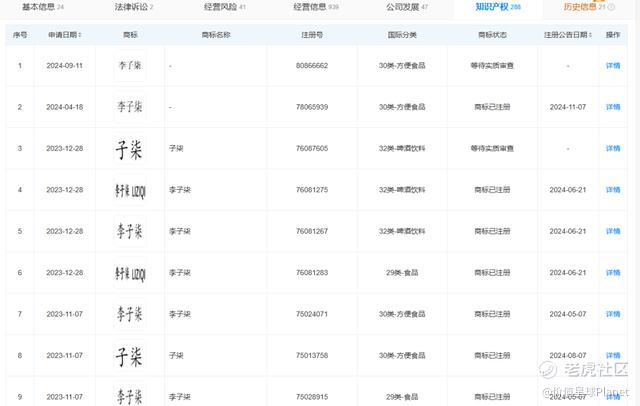Open 详情 for registration 75013758
This screenshot has width=640, height=406.
[x=613, y=355]
